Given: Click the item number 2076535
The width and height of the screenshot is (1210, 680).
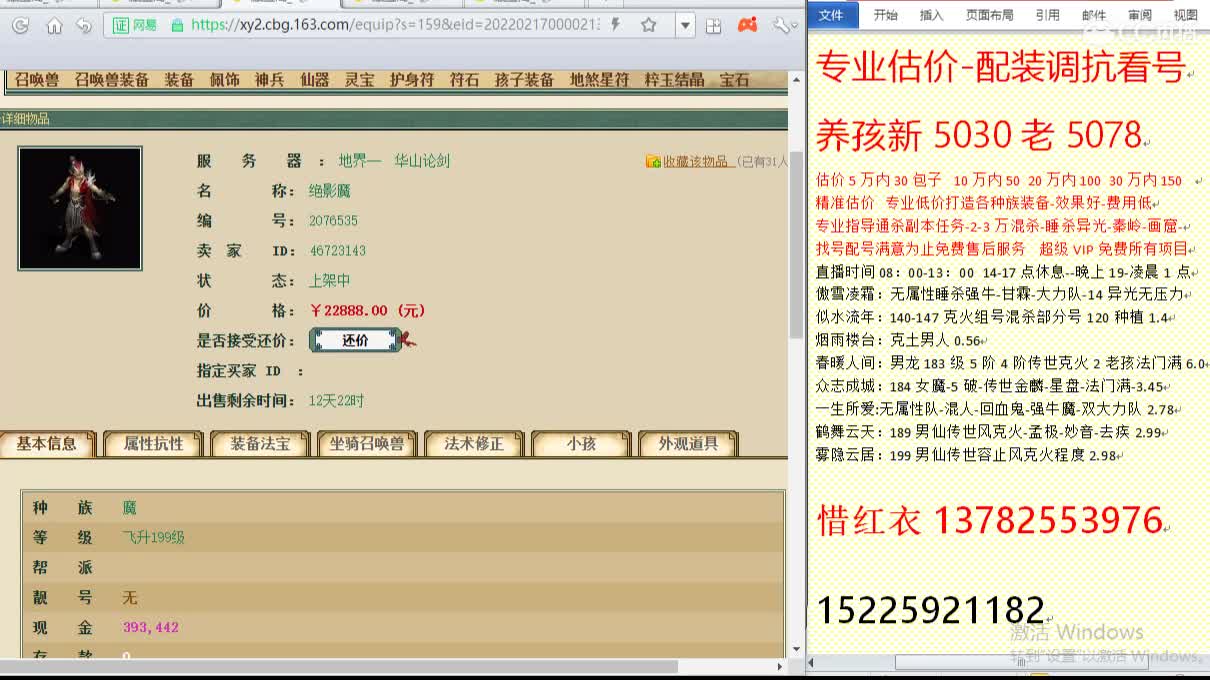Looking at the screenshot, I should (x=333, y=221).
